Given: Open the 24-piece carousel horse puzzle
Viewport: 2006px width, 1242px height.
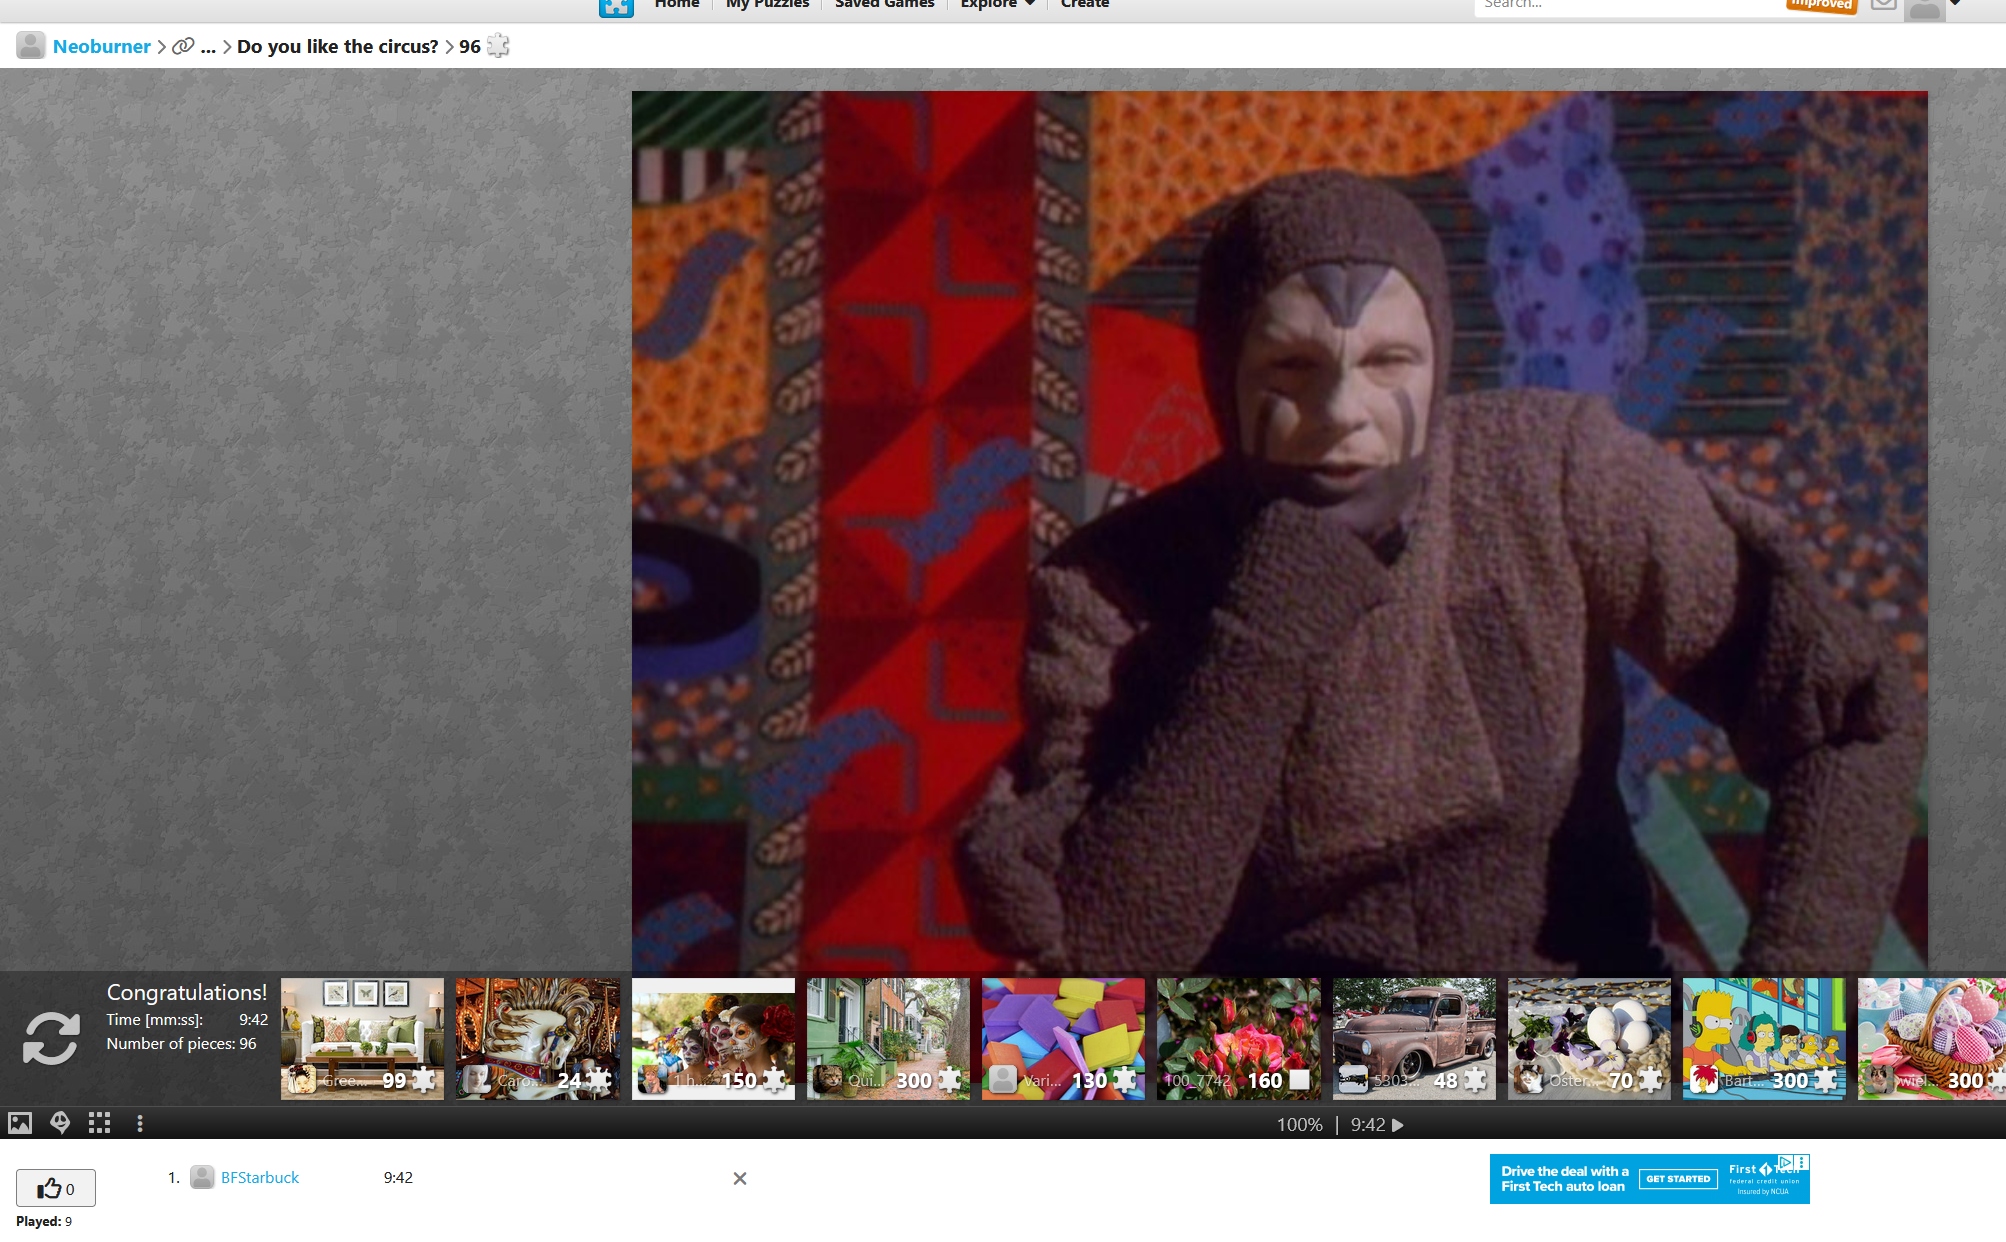Looking at the screenshot, I should click(x=538, y=1039).
